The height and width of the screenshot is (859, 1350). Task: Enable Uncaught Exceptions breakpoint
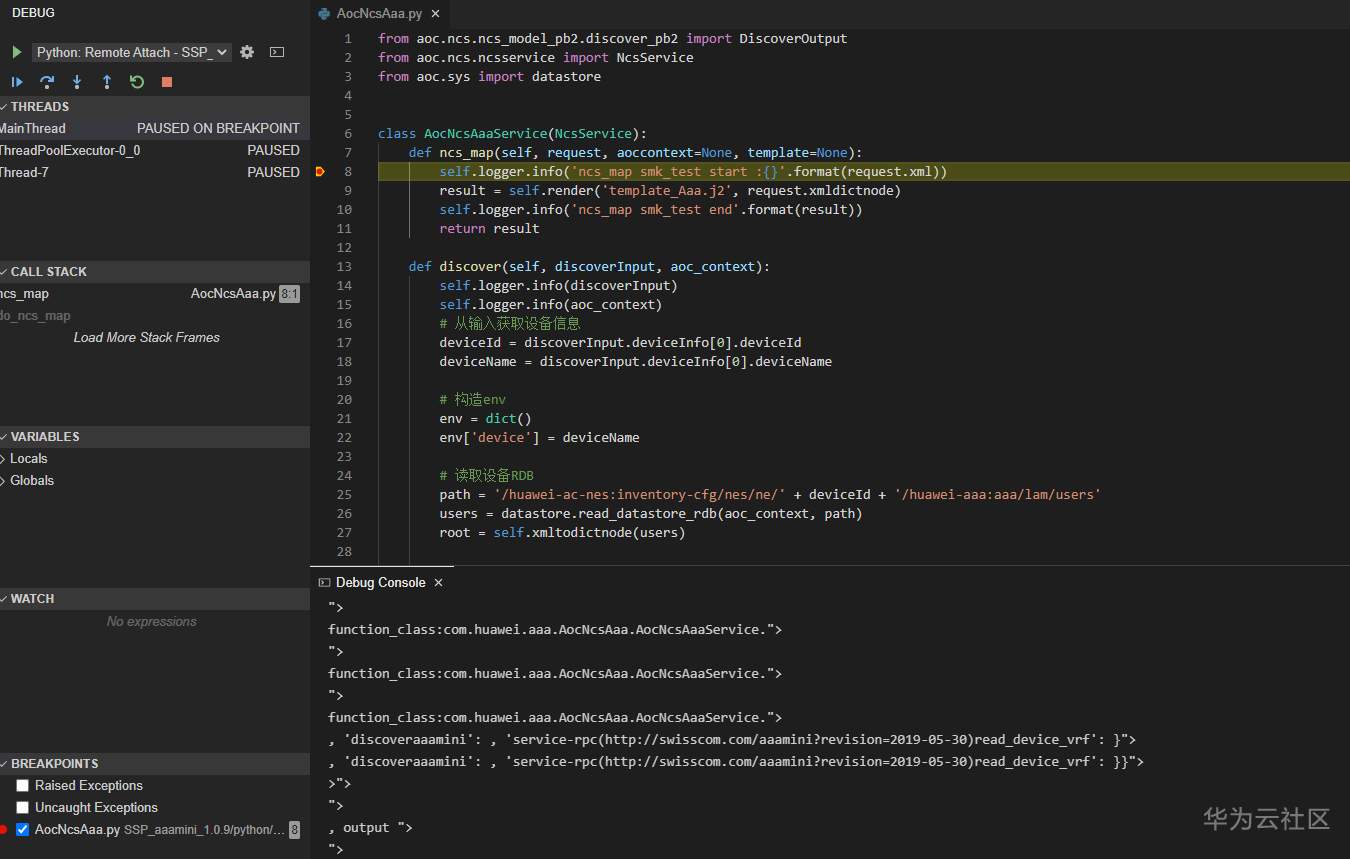pos(22,808)
